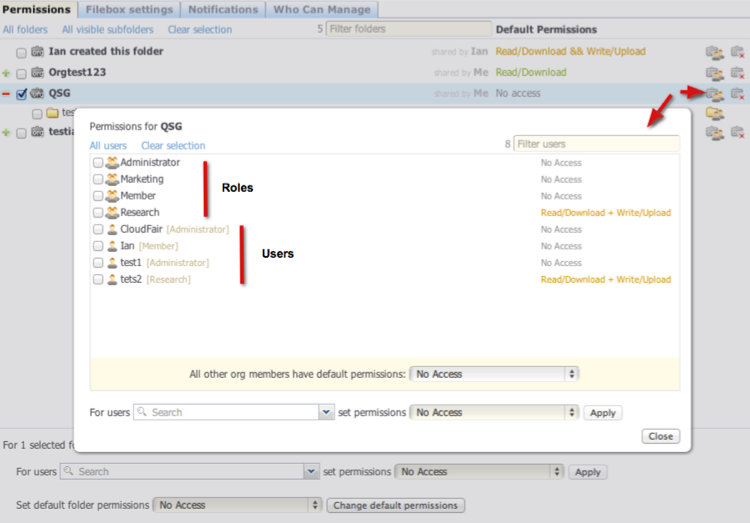
Task: Open the Who Can Manage tab
Action: [x=322, y=9]
